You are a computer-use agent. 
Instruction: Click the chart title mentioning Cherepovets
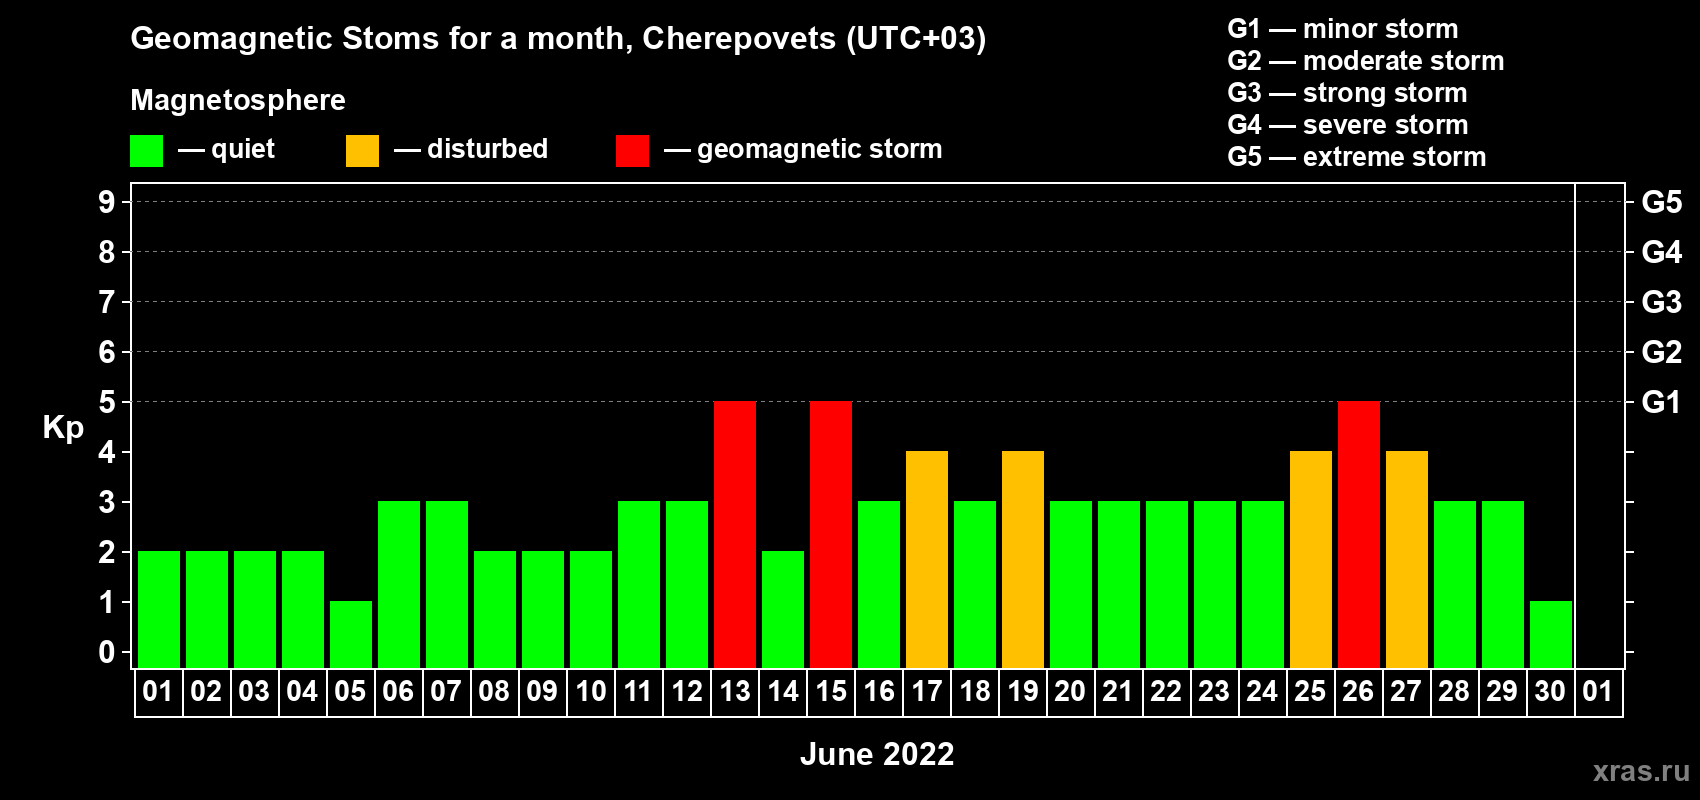[x=558, y=39]
